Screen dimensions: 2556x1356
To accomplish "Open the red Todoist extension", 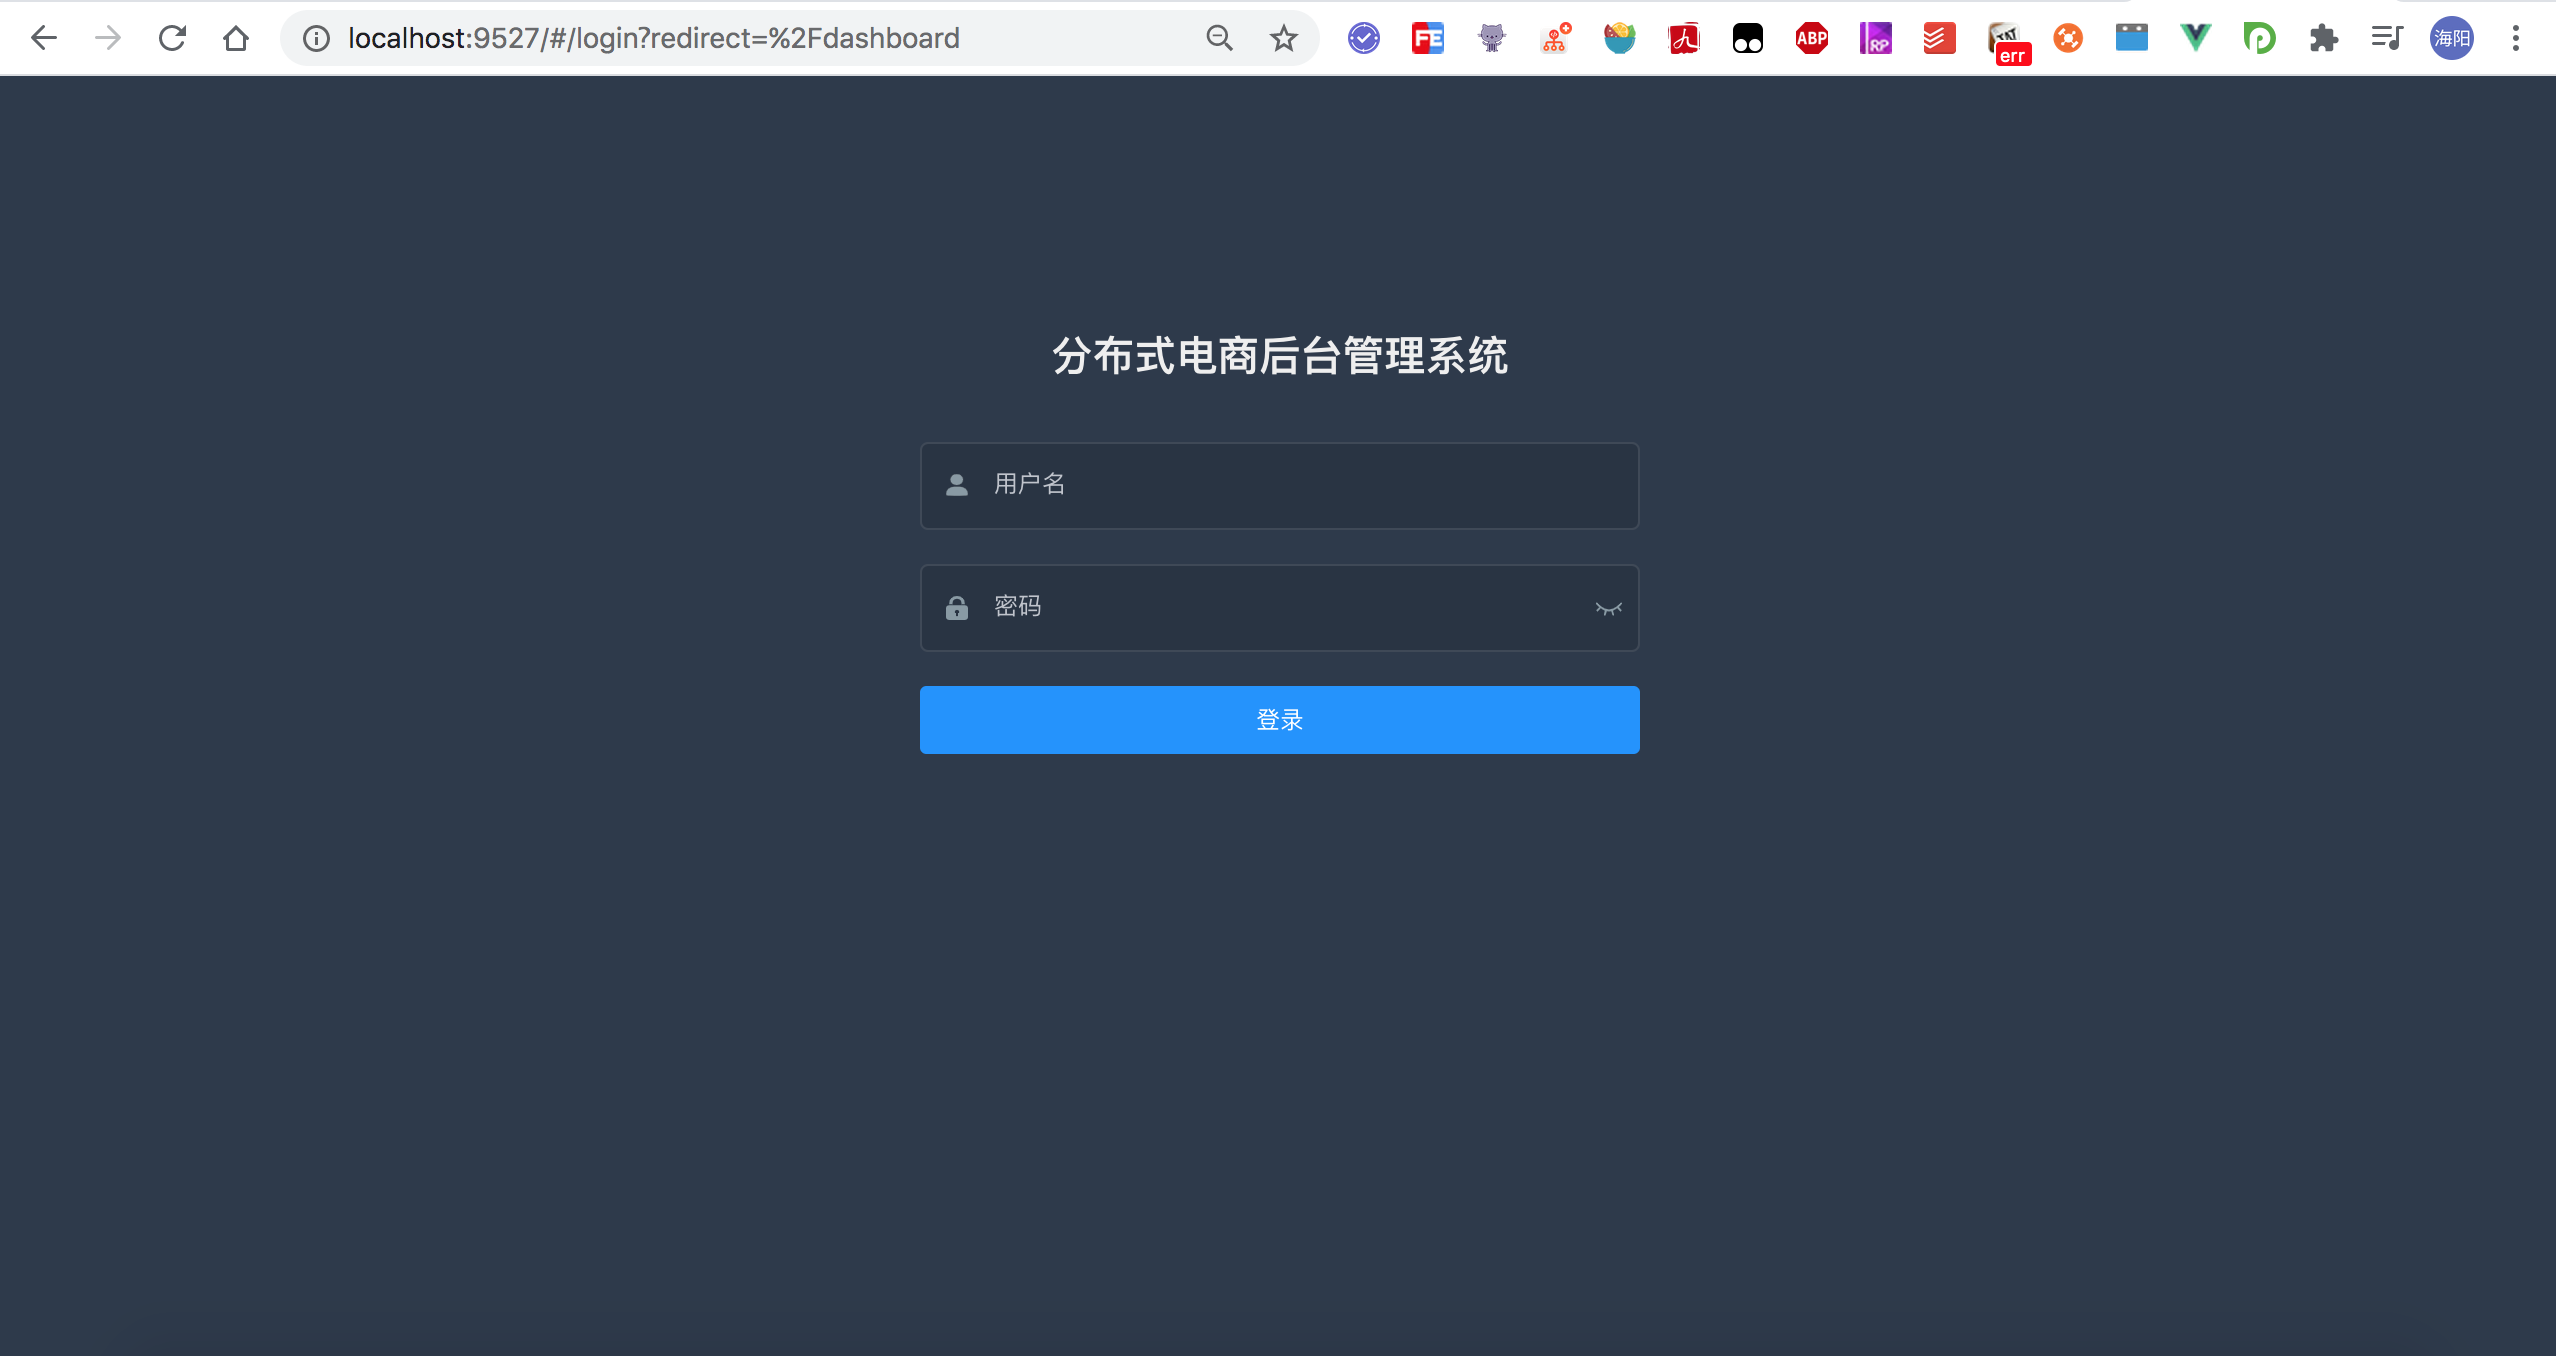I will 1940,38.
